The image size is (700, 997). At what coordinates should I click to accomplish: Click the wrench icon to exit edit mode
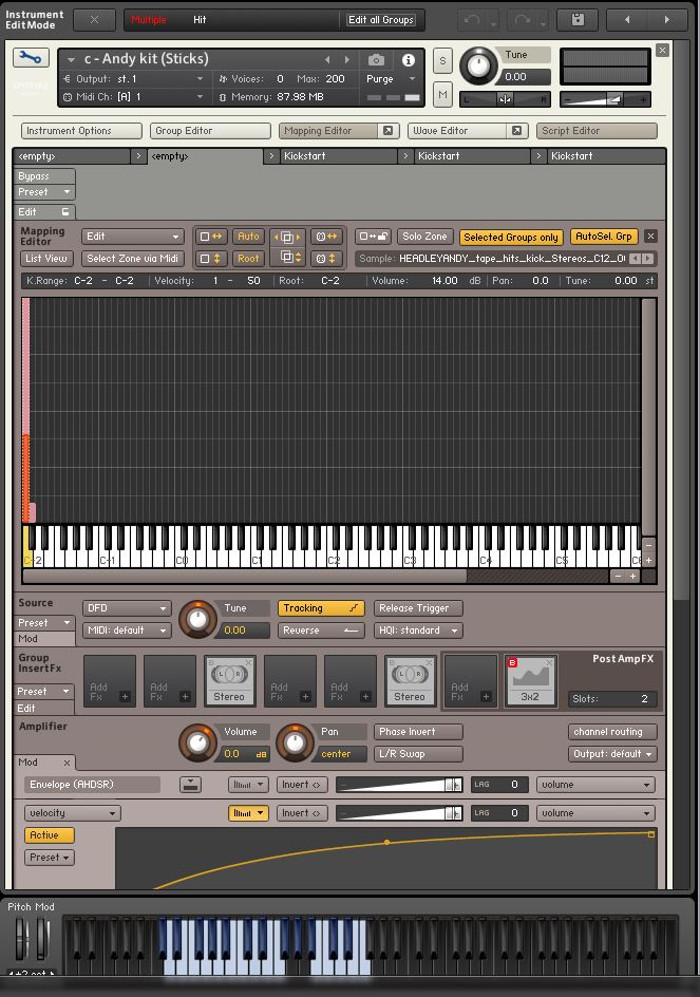tap(30, 58)
